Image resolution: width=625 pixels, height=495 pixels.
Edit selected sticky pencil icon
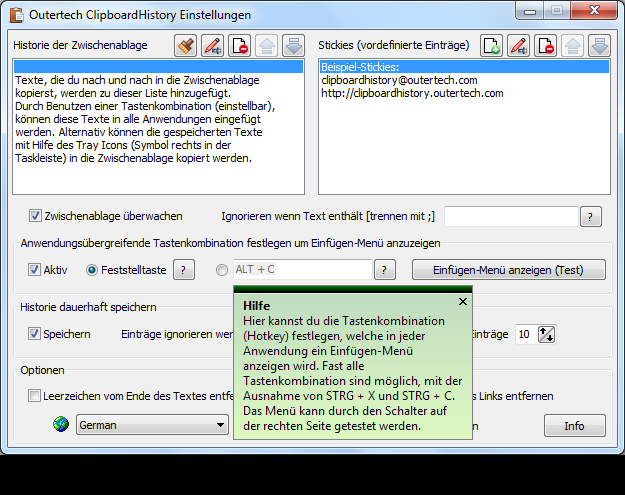518,45
